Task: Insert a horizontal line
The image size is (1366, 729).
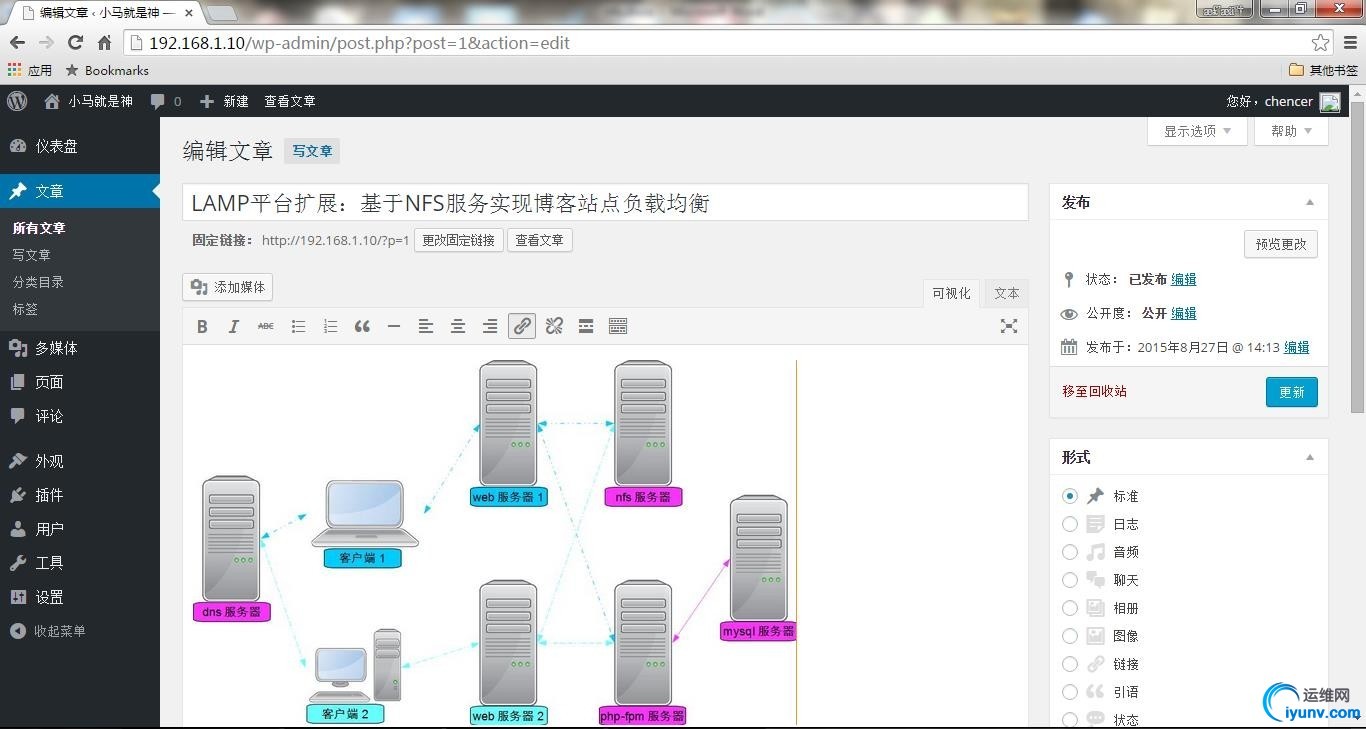Action: pyautogui.click(x=394, y=326)
